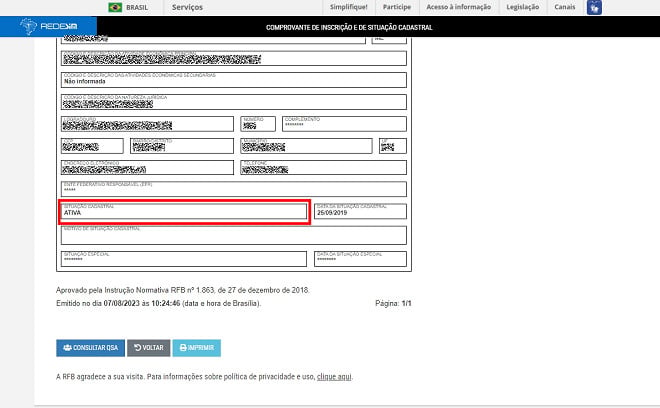
Task: Click the emission date 07/08/2023 text
Action: pos(121,303)
